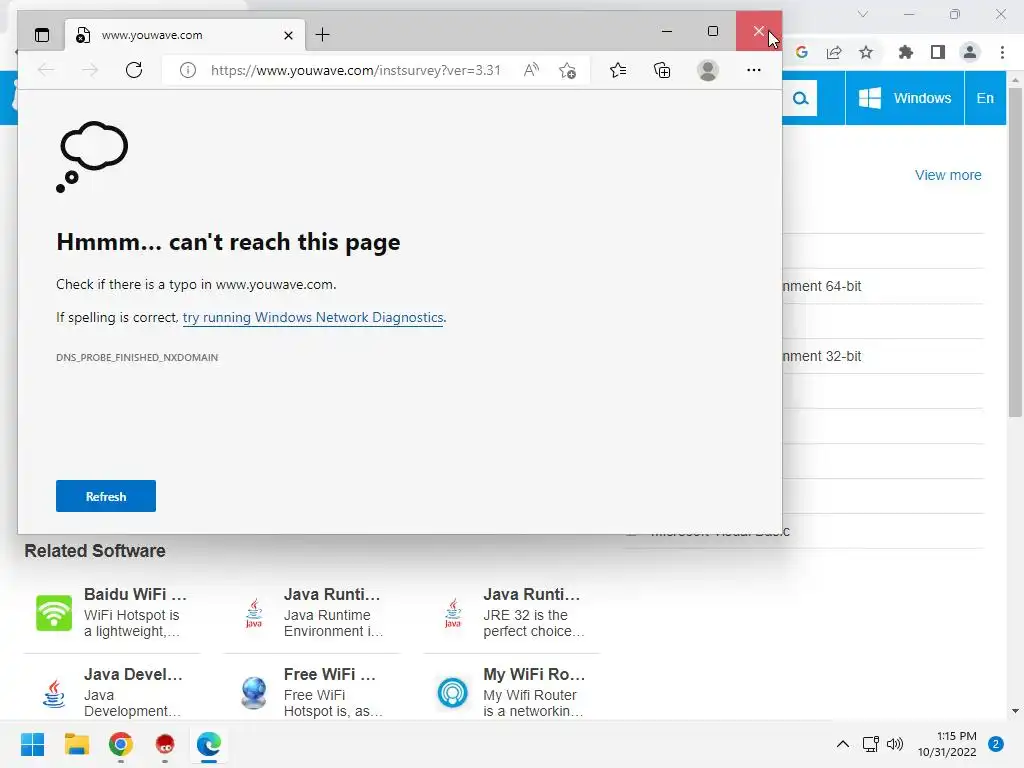Open Edge Collections
This screenshot has height=768, width=1024.
pyautogui.click(x=662, y=70)
